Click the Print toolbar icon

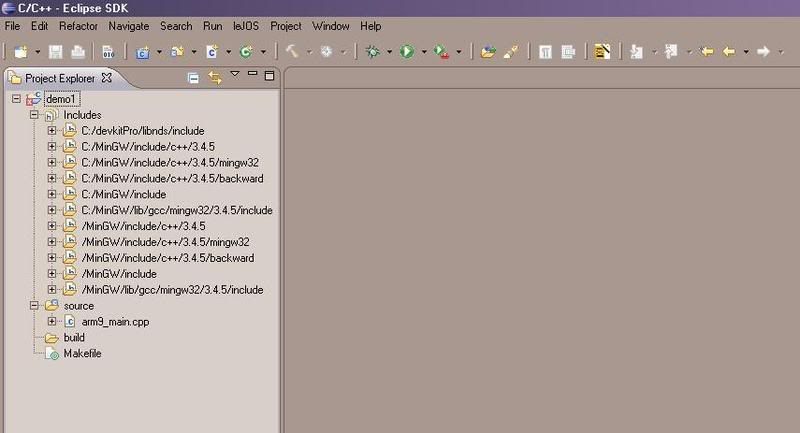78,52
